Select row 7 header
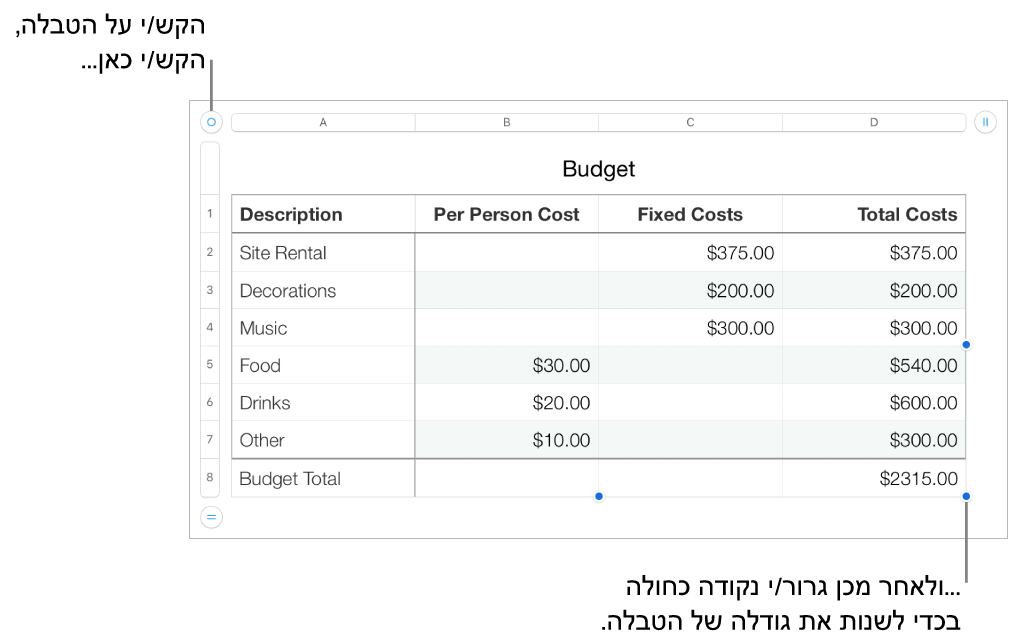Screen dimensions: 1009x635 point(210,439)
